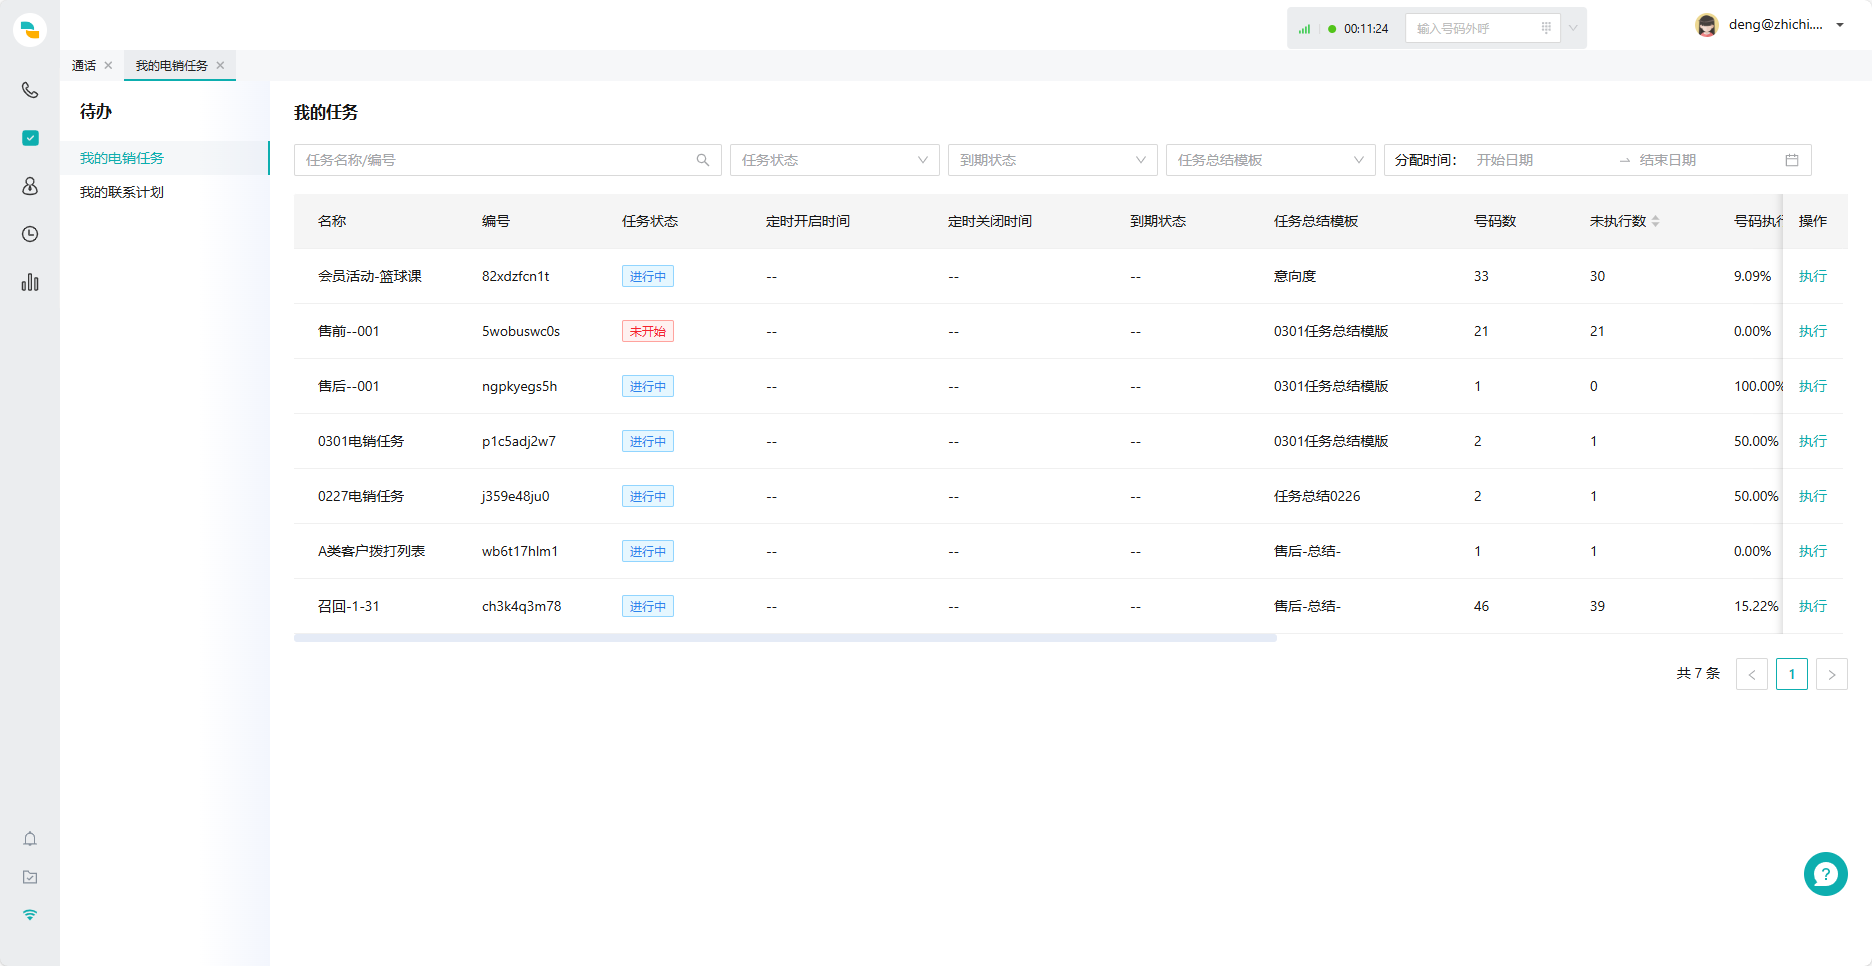Select 我的联系计划 in sidebar
The image size is (1872, 966).
(x=165, y=192)
